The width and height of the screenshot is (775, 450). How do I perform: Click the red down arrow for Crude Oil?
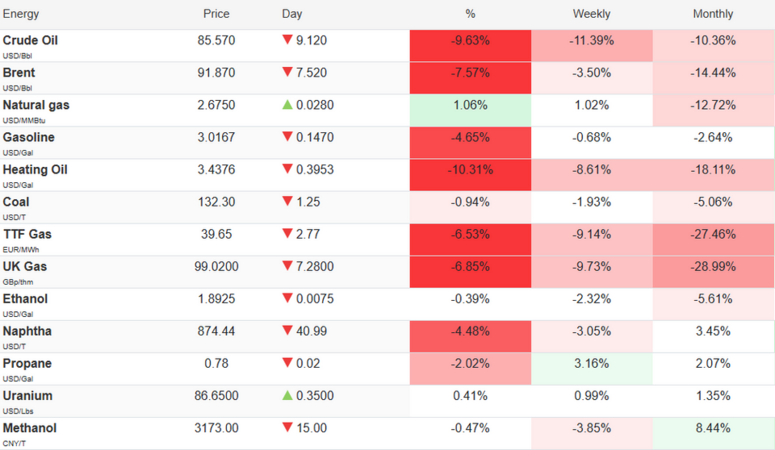287,40
